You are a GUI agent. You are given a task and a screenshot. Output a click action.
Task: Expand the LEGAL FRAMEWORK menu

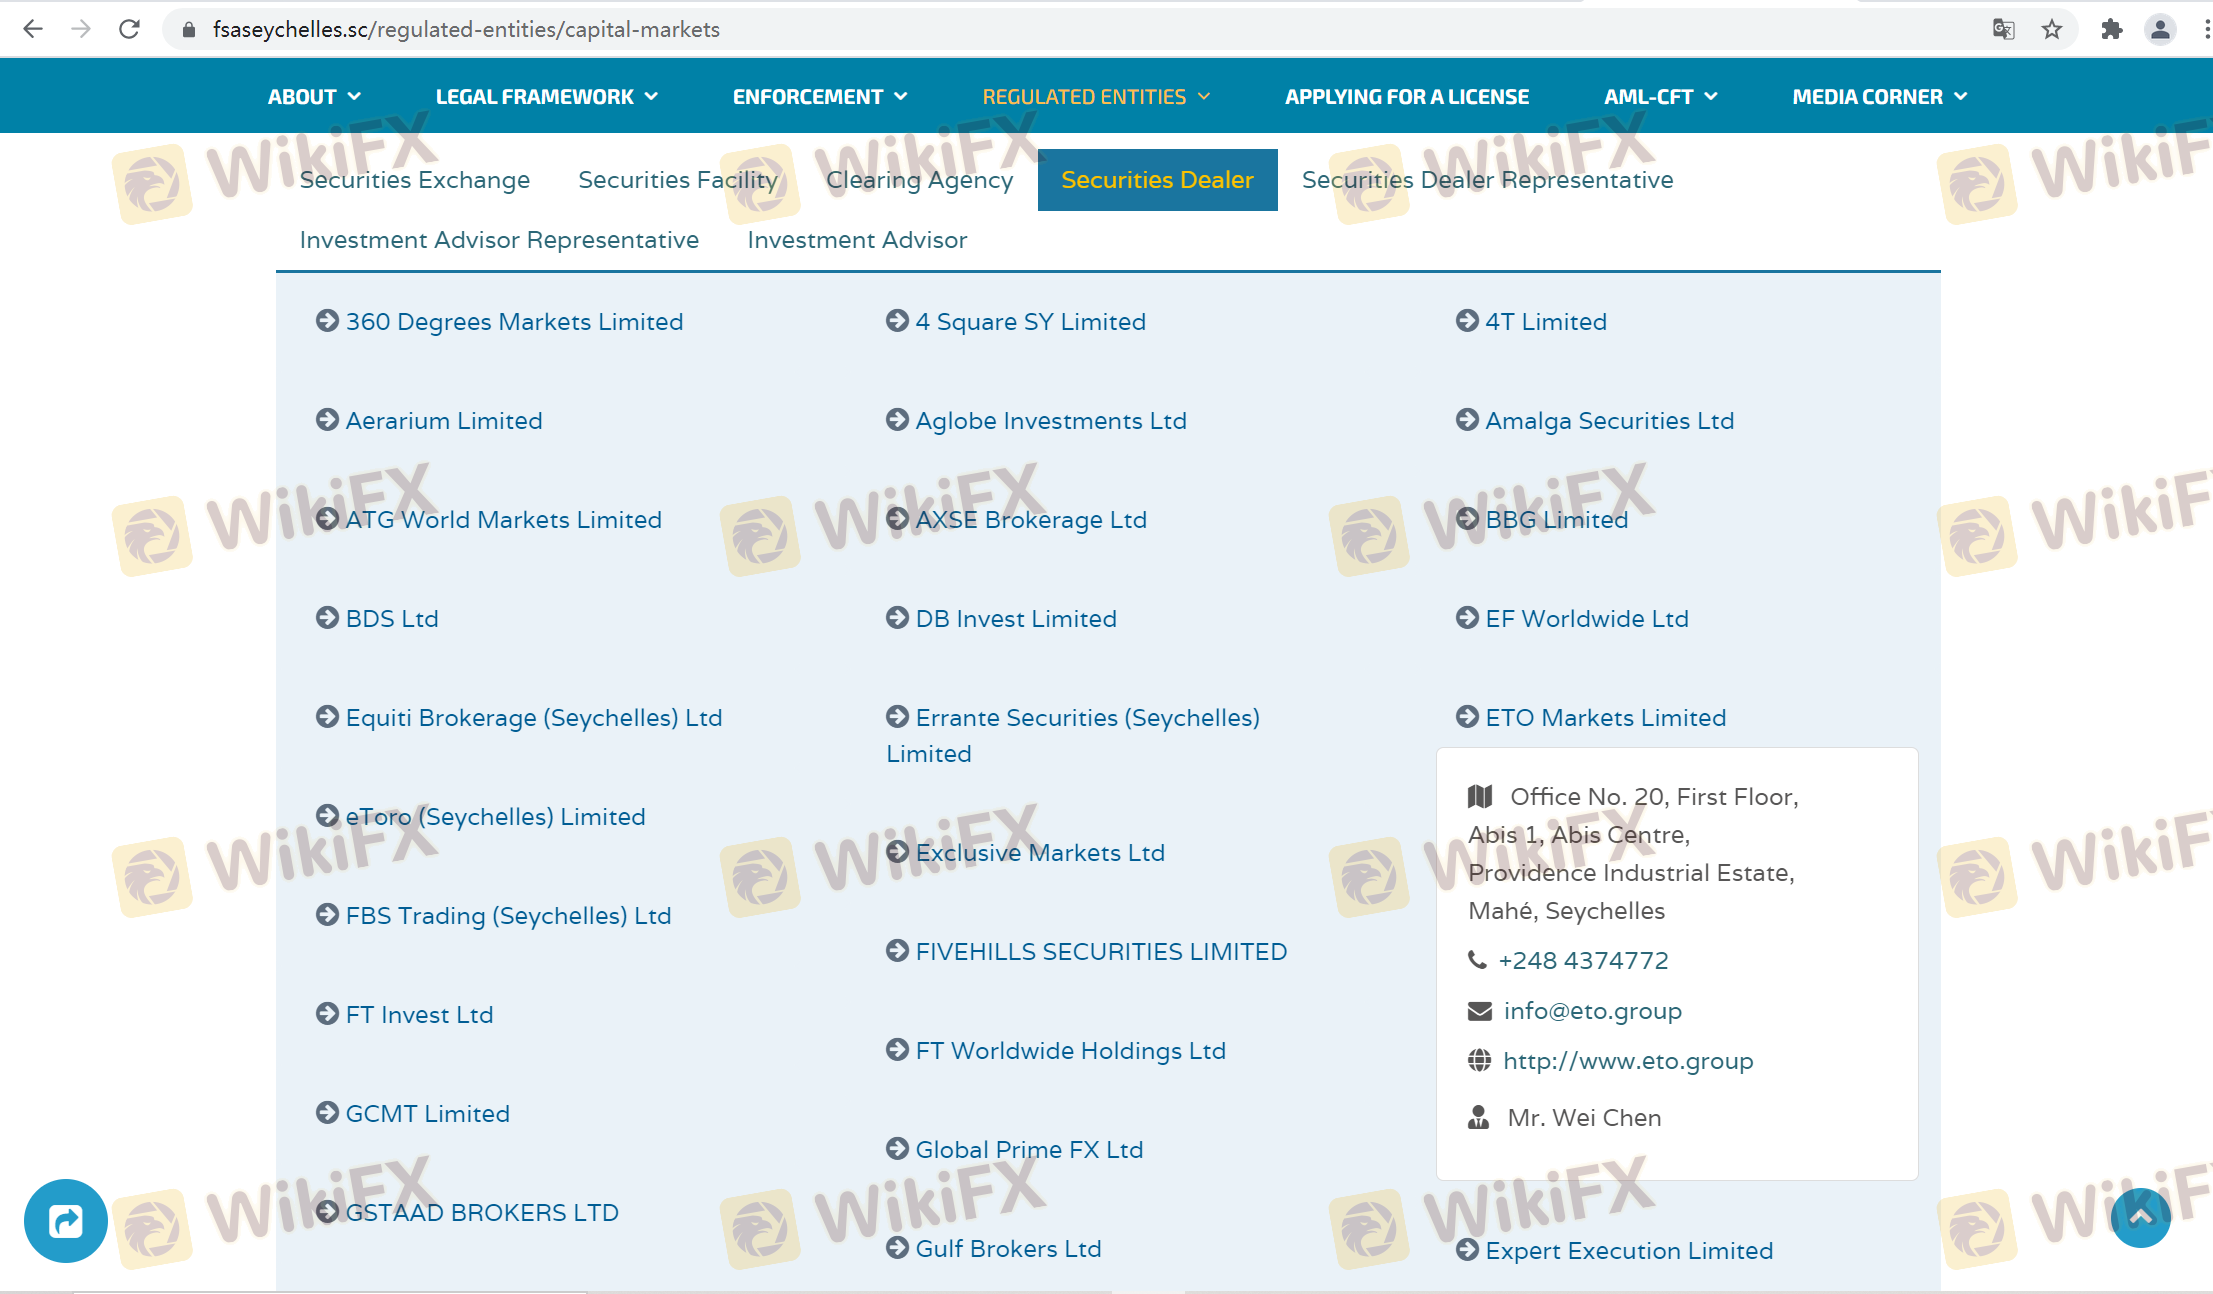tap(547, 97)
